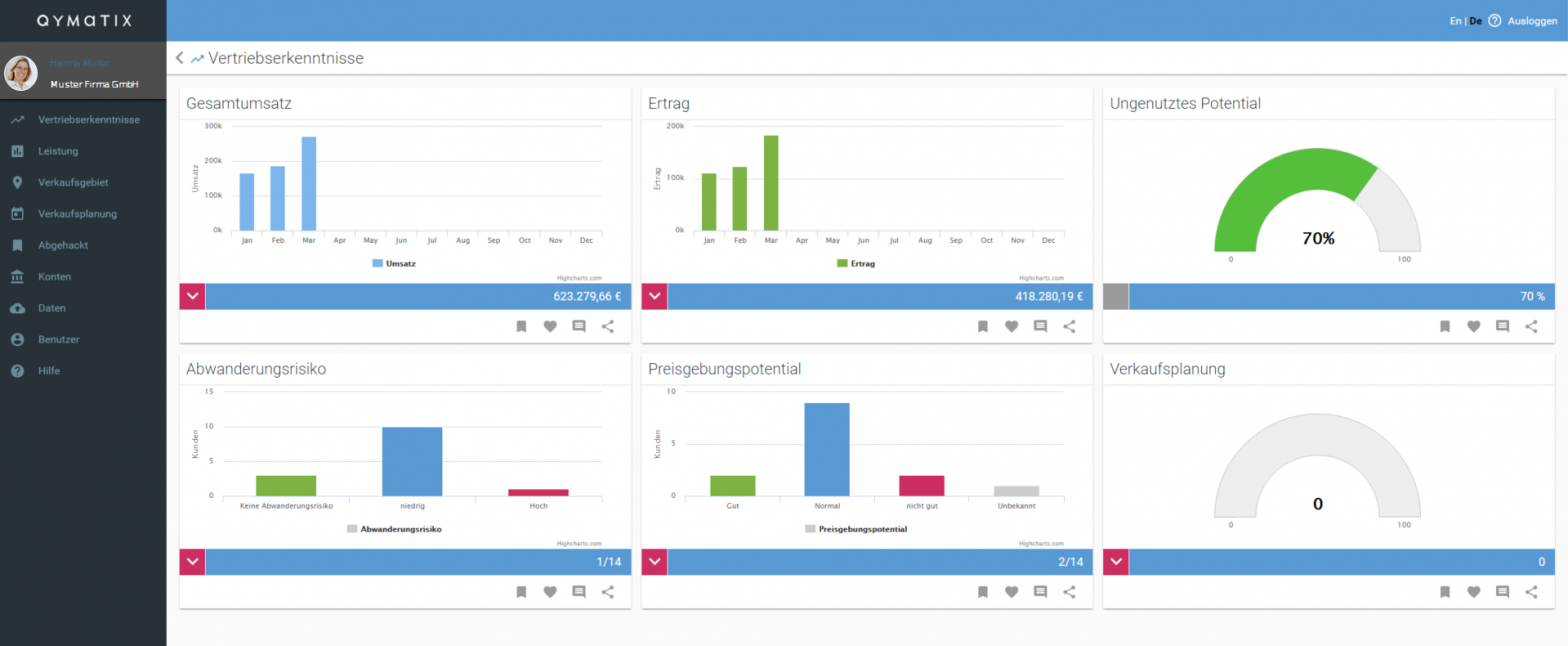The width and height of the screenshot is (1568, 646).
Task: Open comments on the Abwanderungsrisiko card
Action: click(579, 592)
